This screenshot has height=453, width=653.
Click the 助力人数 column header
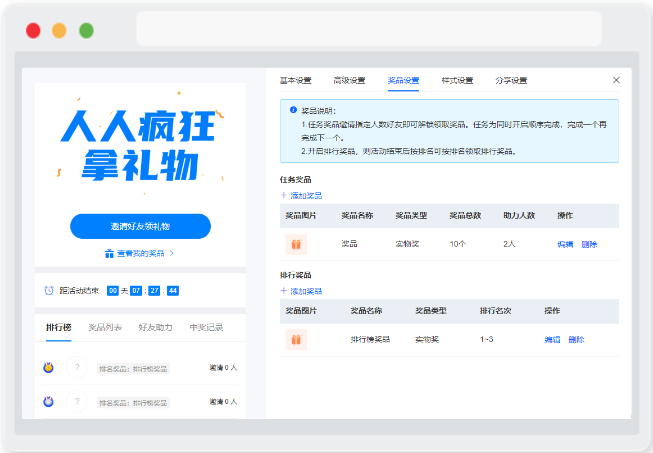[519, 215]
